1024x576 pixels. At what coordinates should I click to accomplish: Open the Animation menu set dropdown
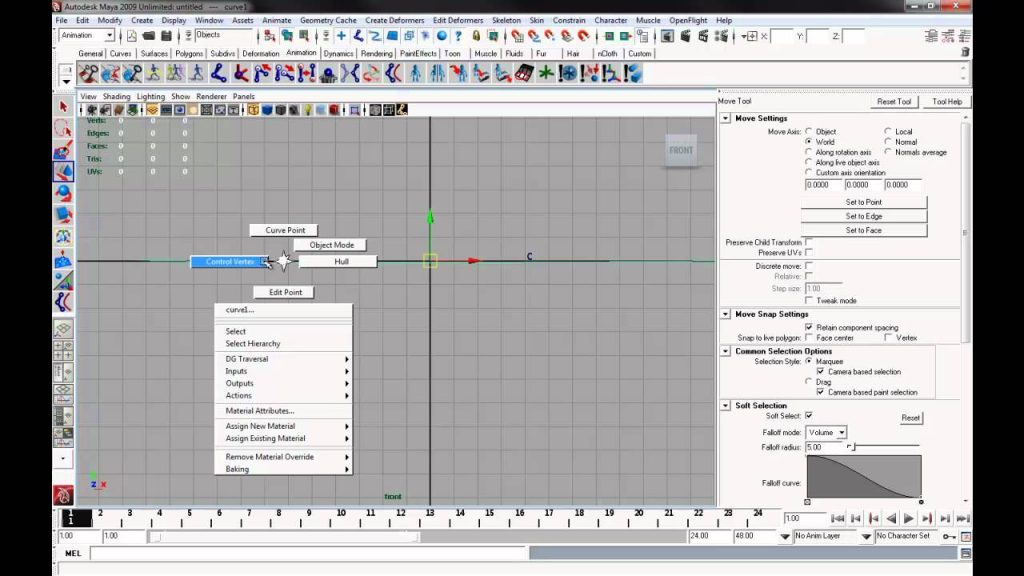coord(87,35)
